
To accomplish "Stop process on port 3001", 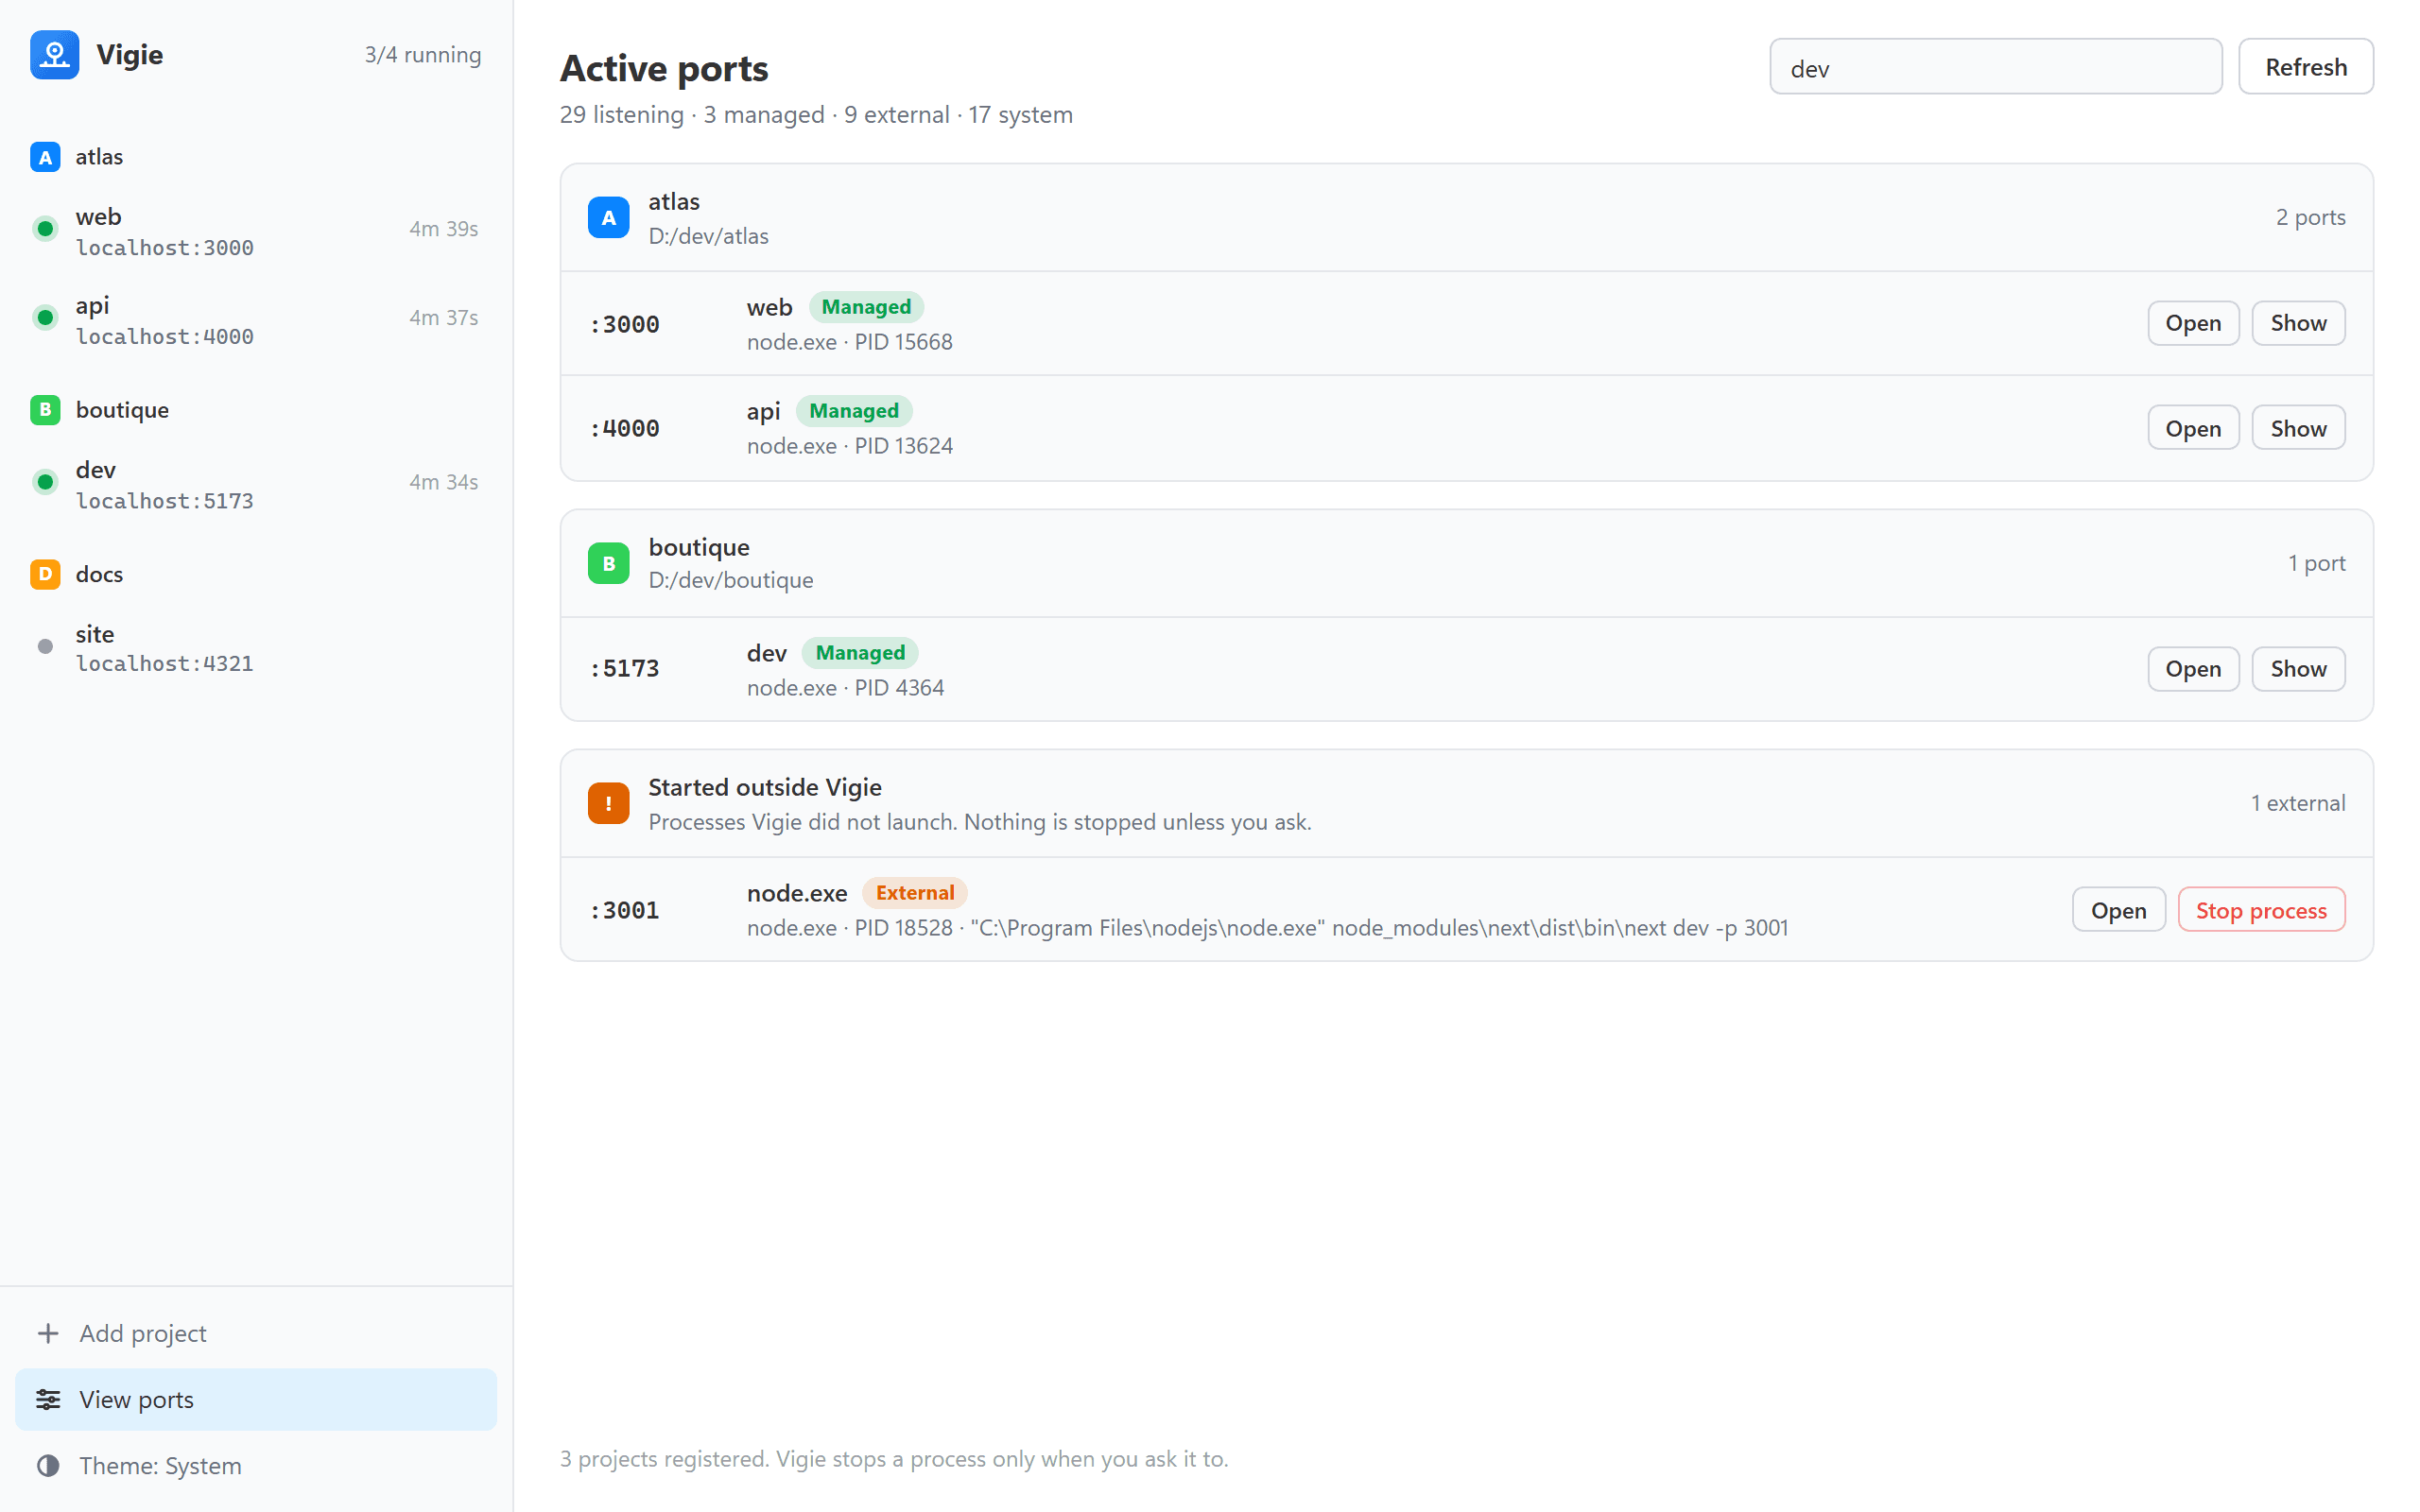I will coord(2261,910).
